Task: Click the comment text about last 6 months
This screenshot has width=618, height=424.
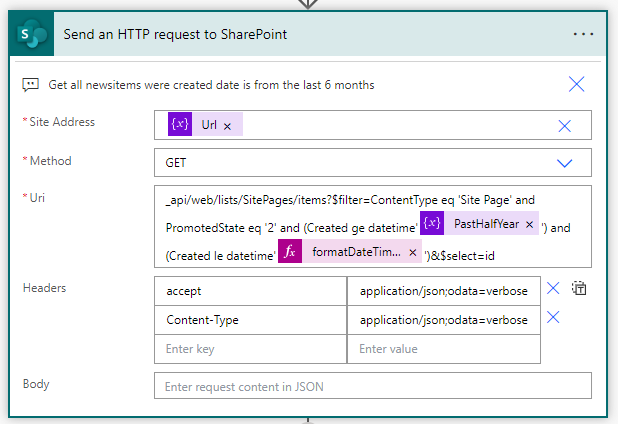Action: 211,85
